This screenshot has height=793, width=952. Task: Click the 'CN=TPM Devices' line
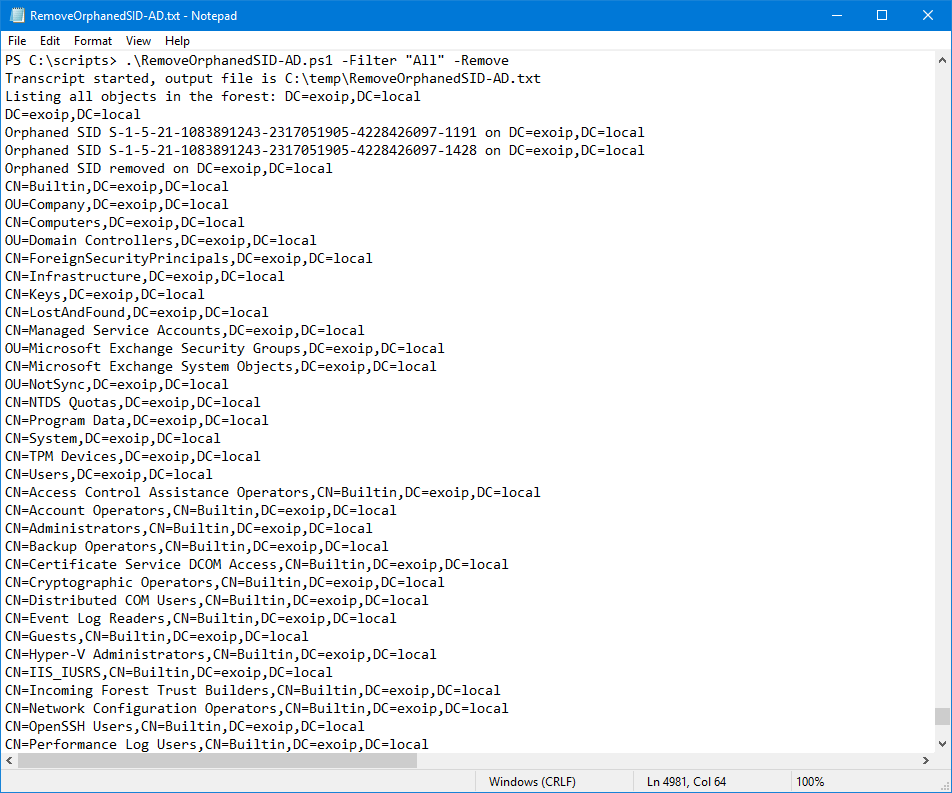(x=132, y=457)
